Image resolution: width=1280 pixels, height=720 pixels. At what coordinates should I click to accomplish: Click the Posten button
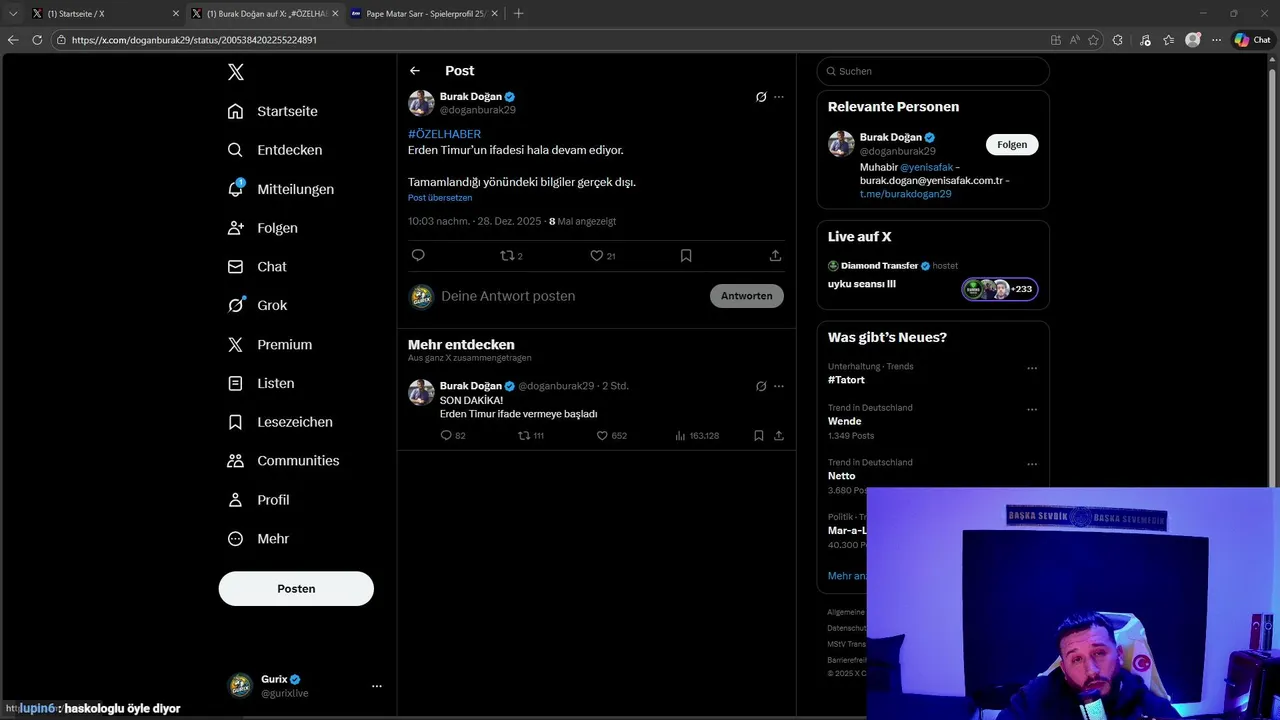coord(296,589)
